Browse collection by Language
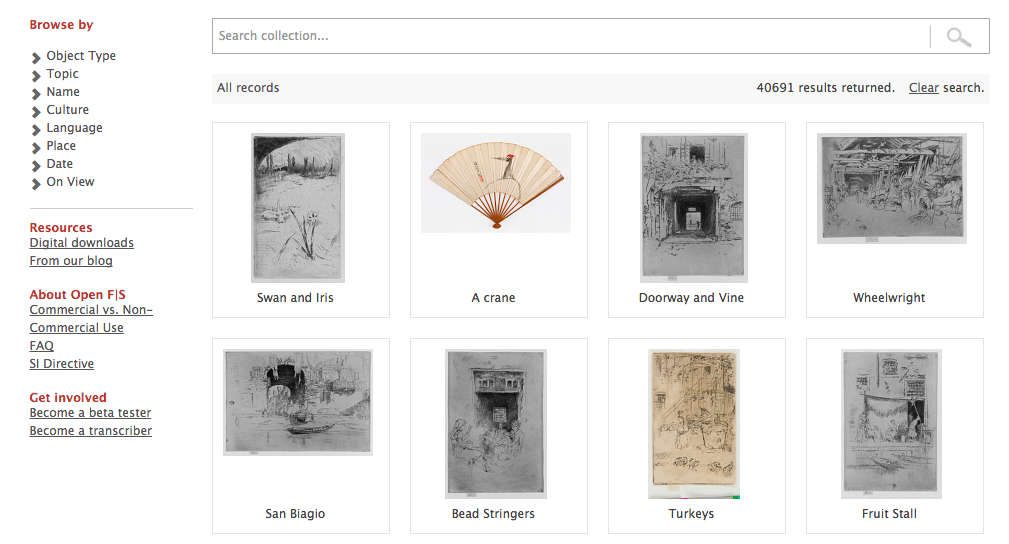 point(74,128)
